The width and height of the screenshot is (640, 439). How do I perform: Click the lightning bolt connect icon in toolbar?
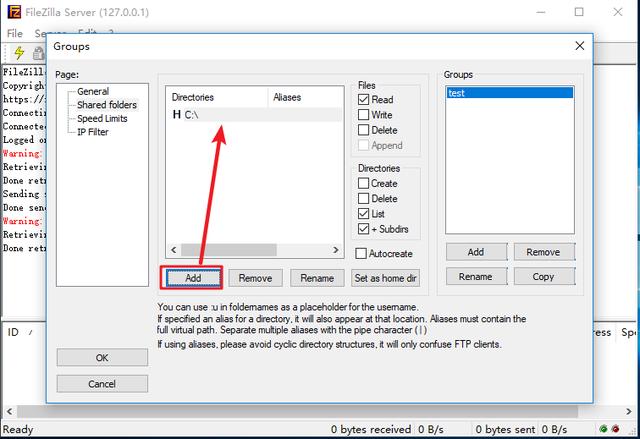pyautogui.click(x=19, y=53)
